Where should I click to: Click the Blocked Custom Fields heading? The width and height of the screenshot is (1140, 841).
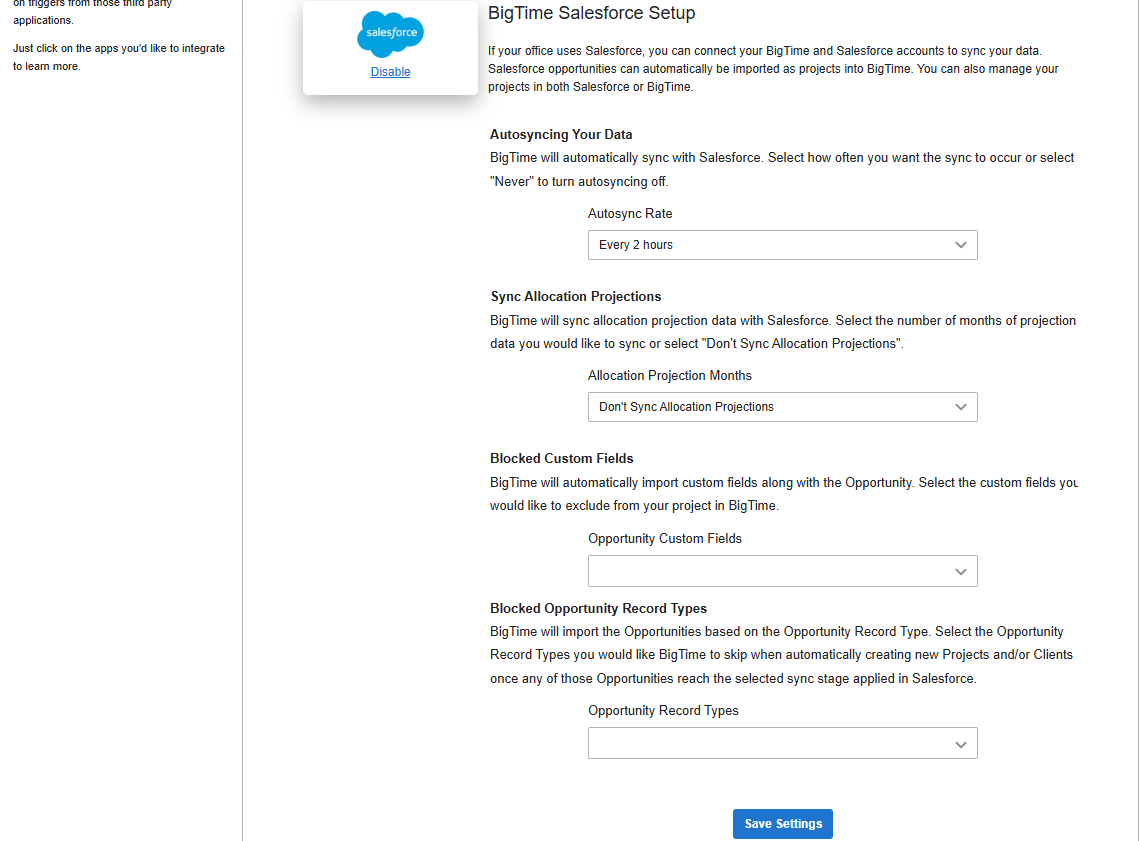pyautogui.click(x=561, y=459)
